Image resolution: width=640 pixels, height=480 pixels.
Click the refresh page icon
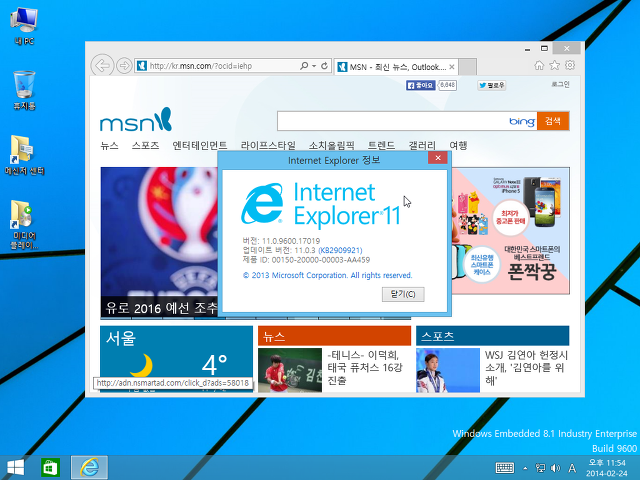[324, 66]
